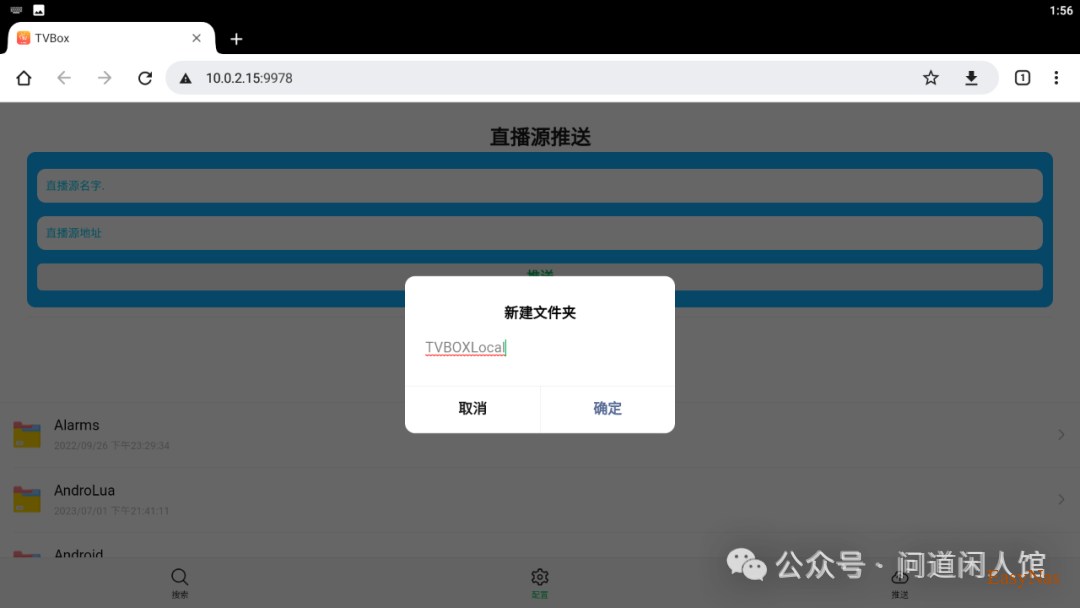Click the 1:56 clock in status bar
Image resolution: width=1080 pixels, height=608 pixels.
point(1061,10)
